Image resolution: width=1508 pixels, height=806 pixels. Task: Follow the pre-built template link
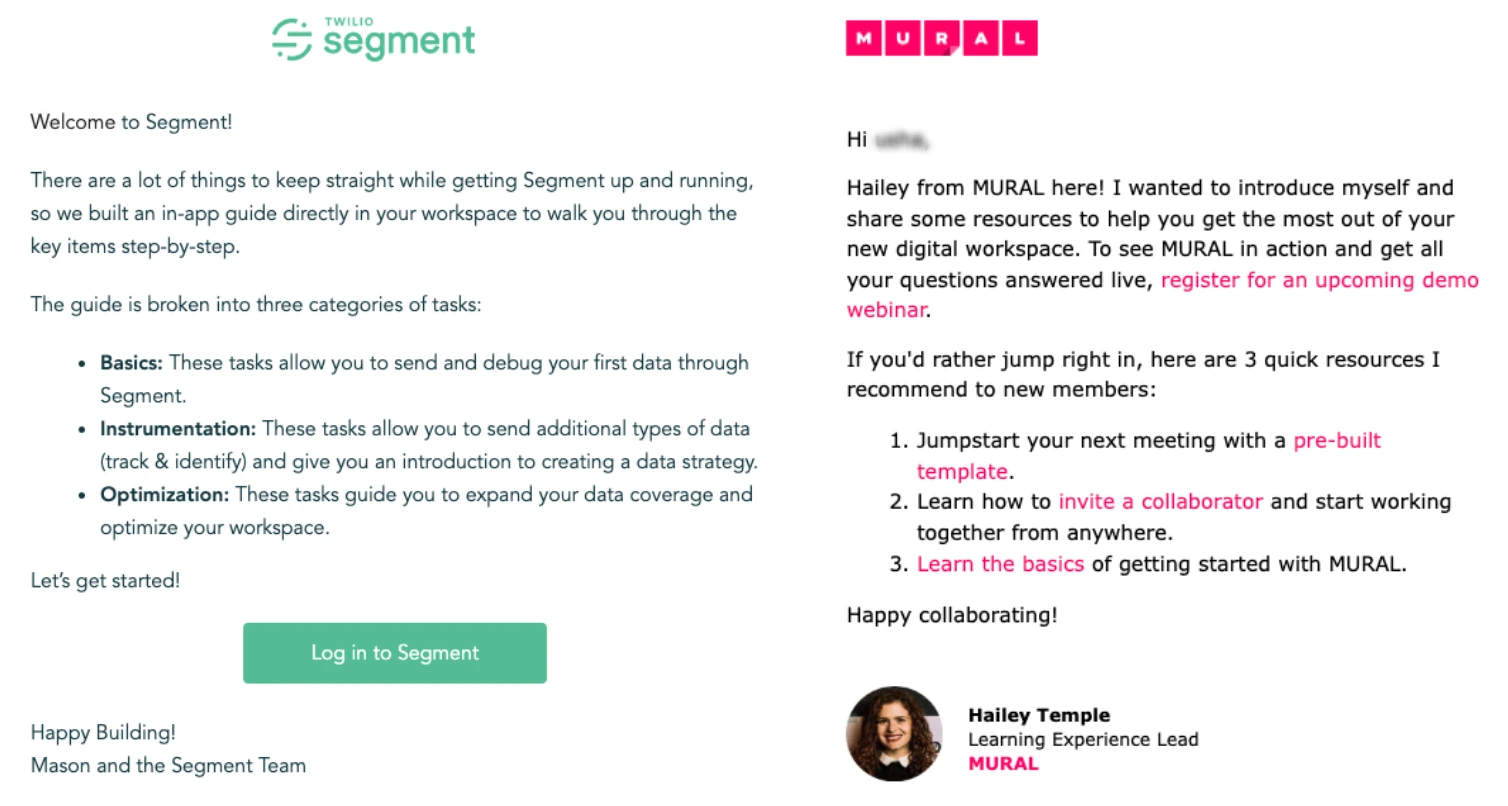pyautogui.click(x=1336, y=441)
